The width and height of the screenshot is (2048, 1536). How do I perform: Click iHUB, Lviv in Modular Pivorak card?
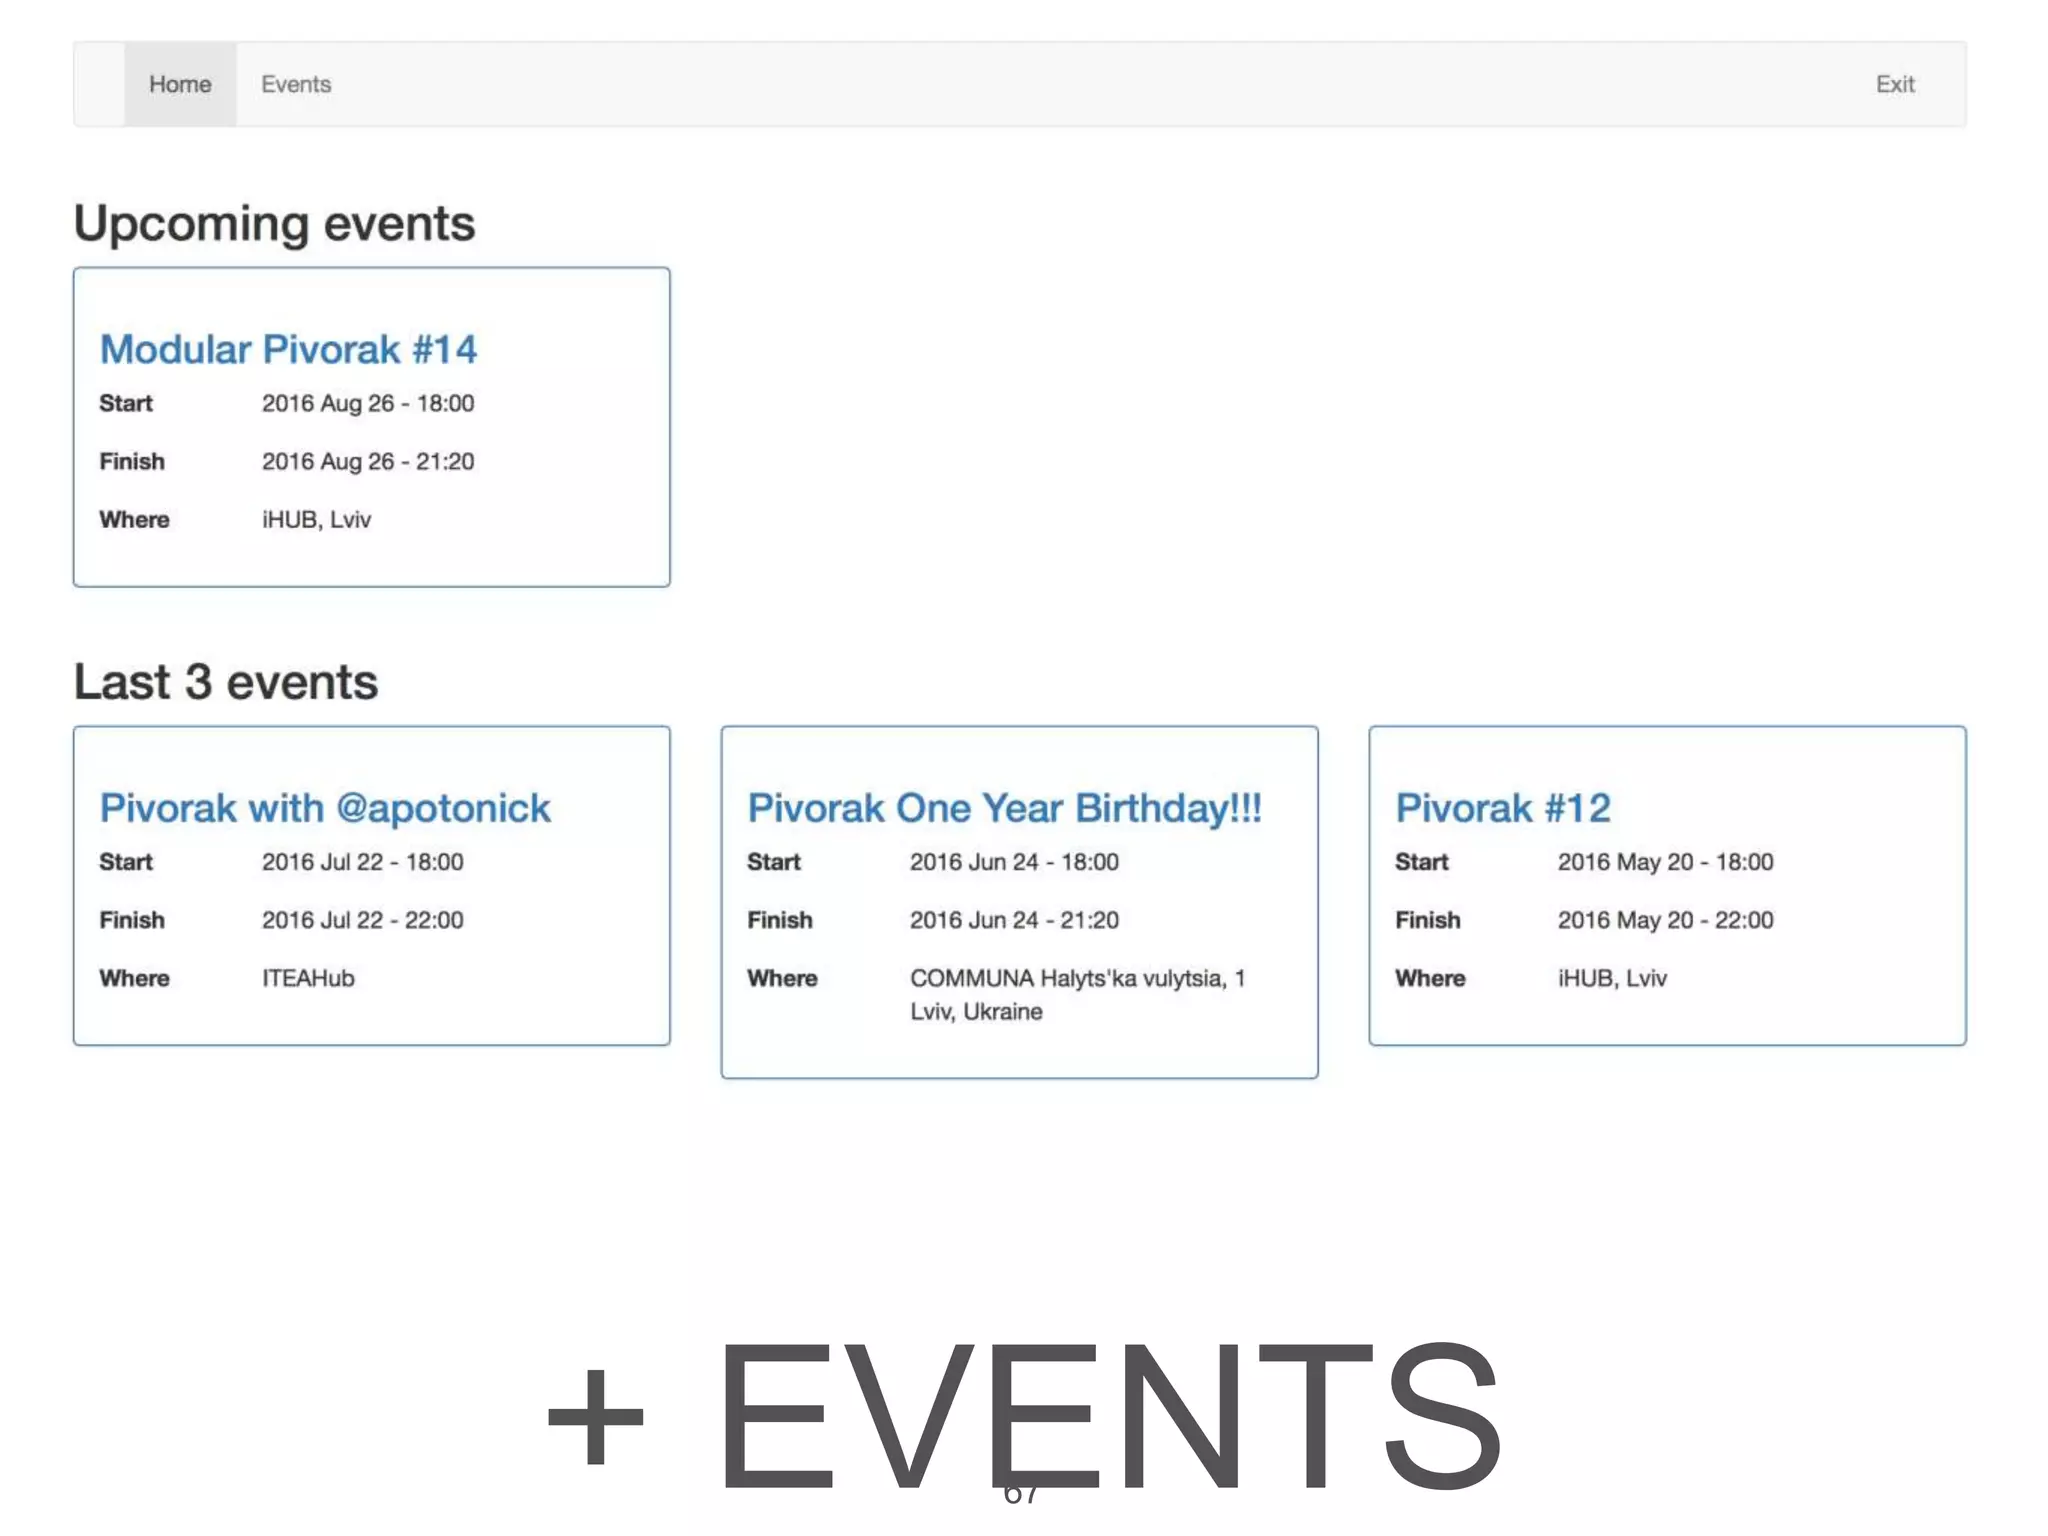[316, 519]
